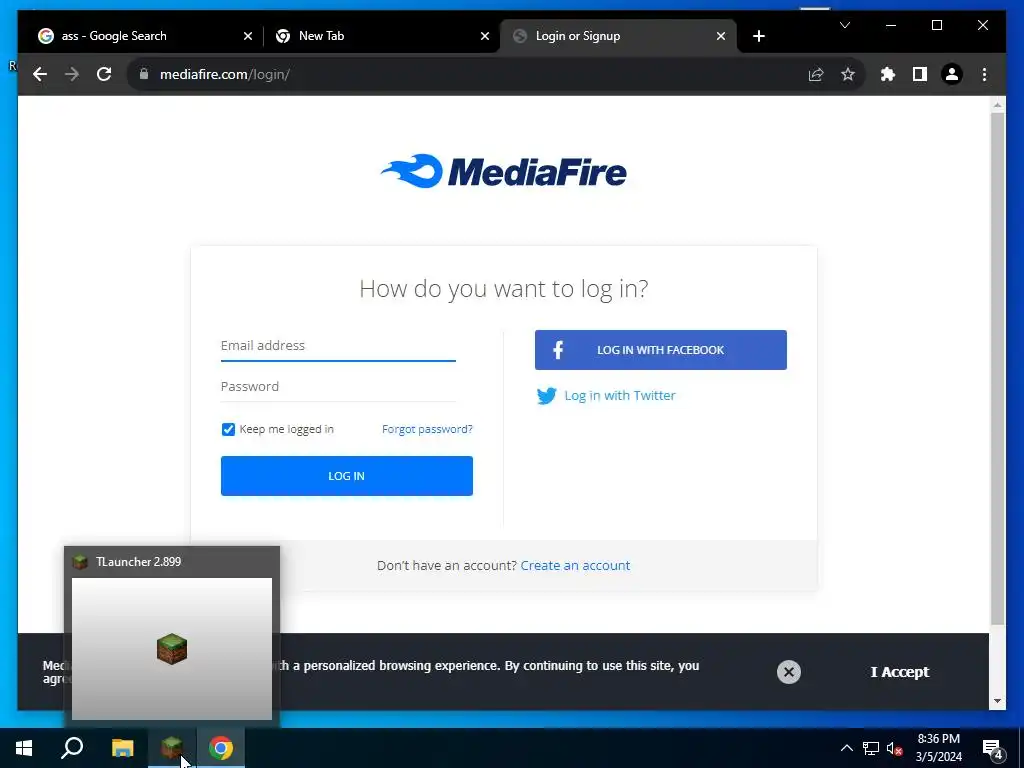
Task: Open the taskbar clock and date
Action: [x=938, y=748]
